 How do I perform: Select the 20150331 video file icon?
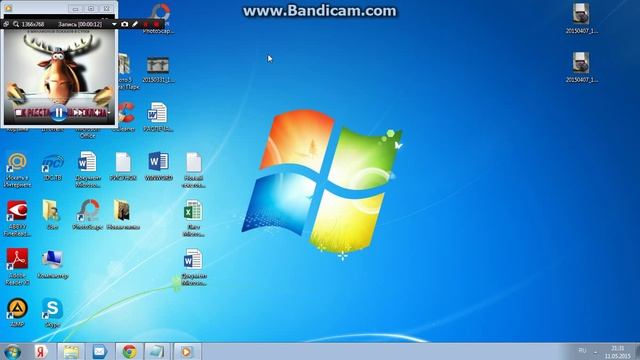coord(158,69)
